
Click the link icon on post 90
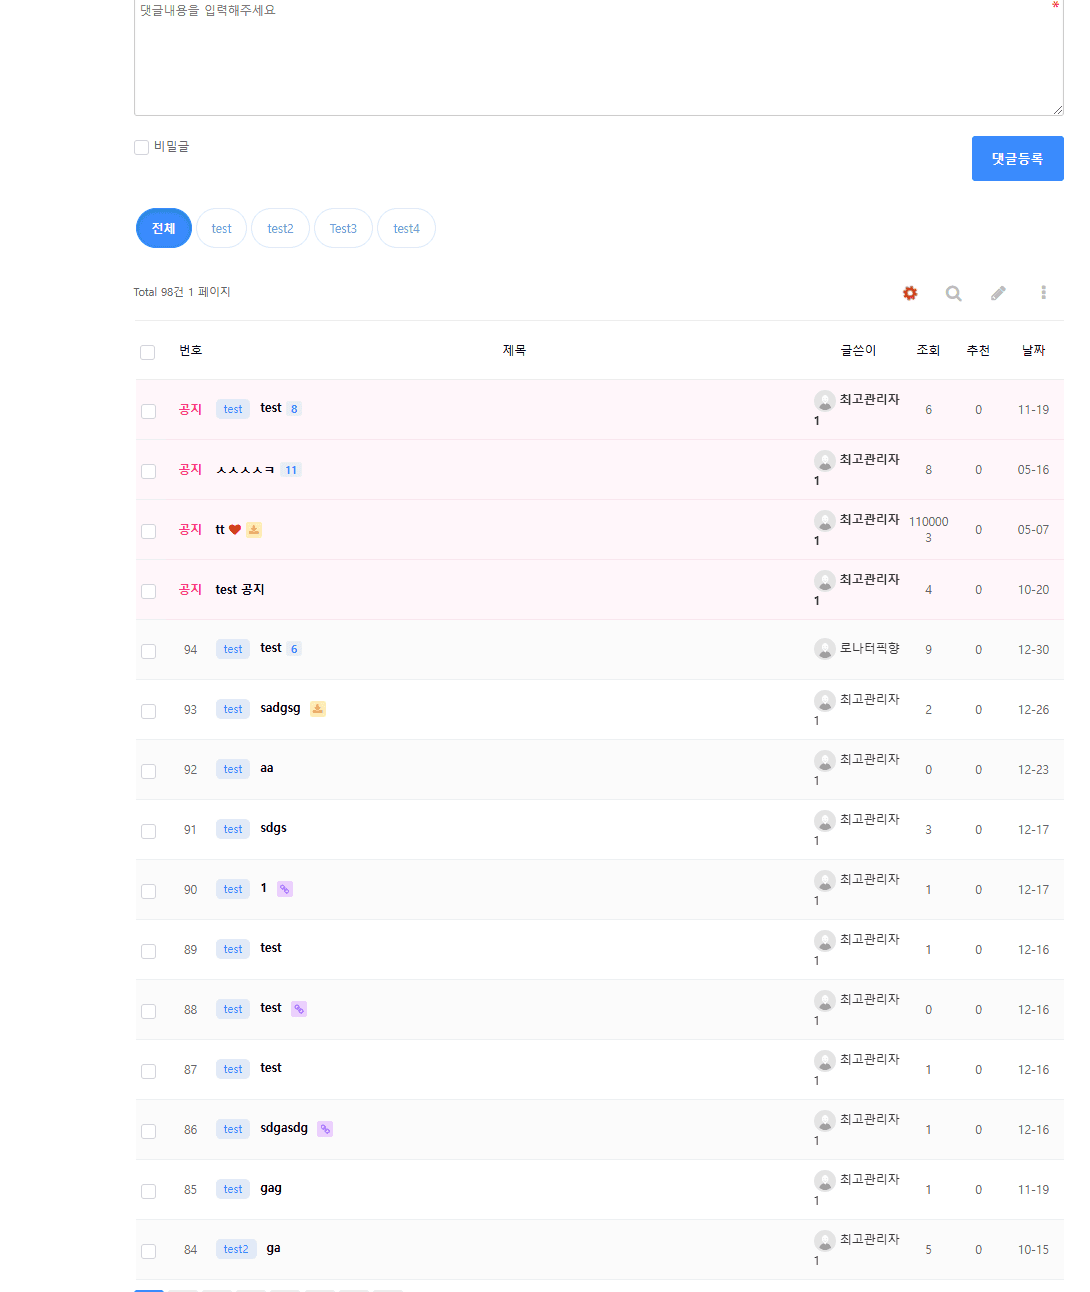pos(285,889)
